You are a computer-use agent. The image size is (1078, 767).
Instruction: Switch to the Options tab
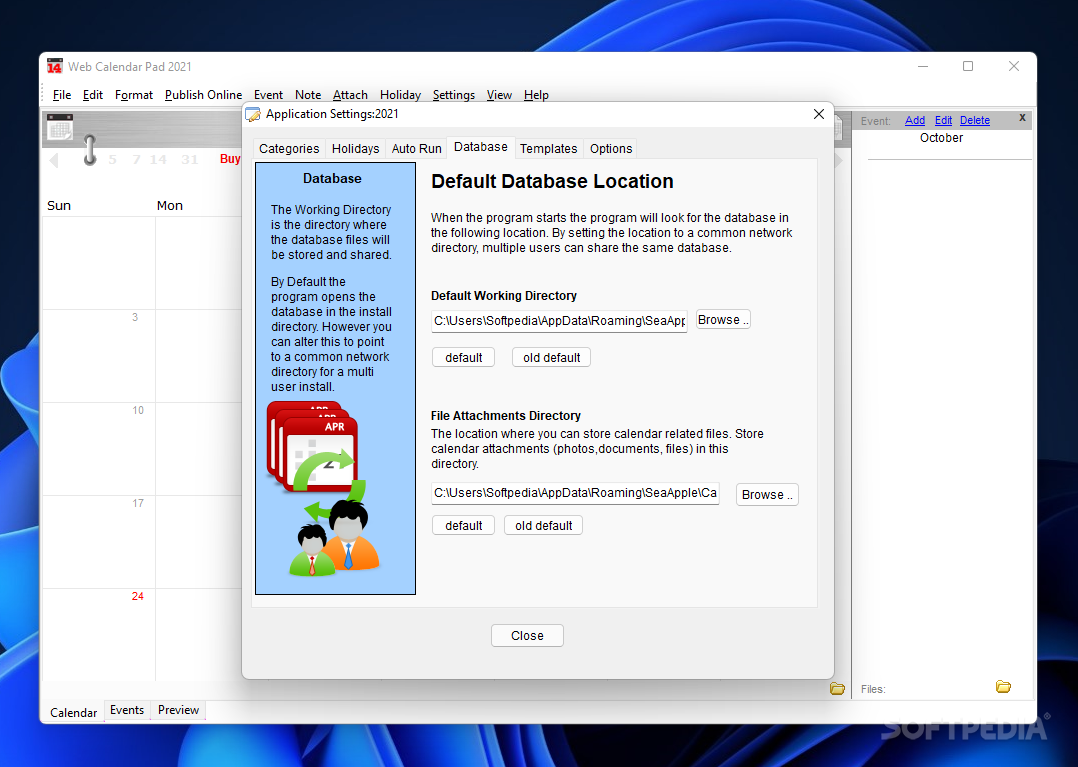(x=610, y=148)
